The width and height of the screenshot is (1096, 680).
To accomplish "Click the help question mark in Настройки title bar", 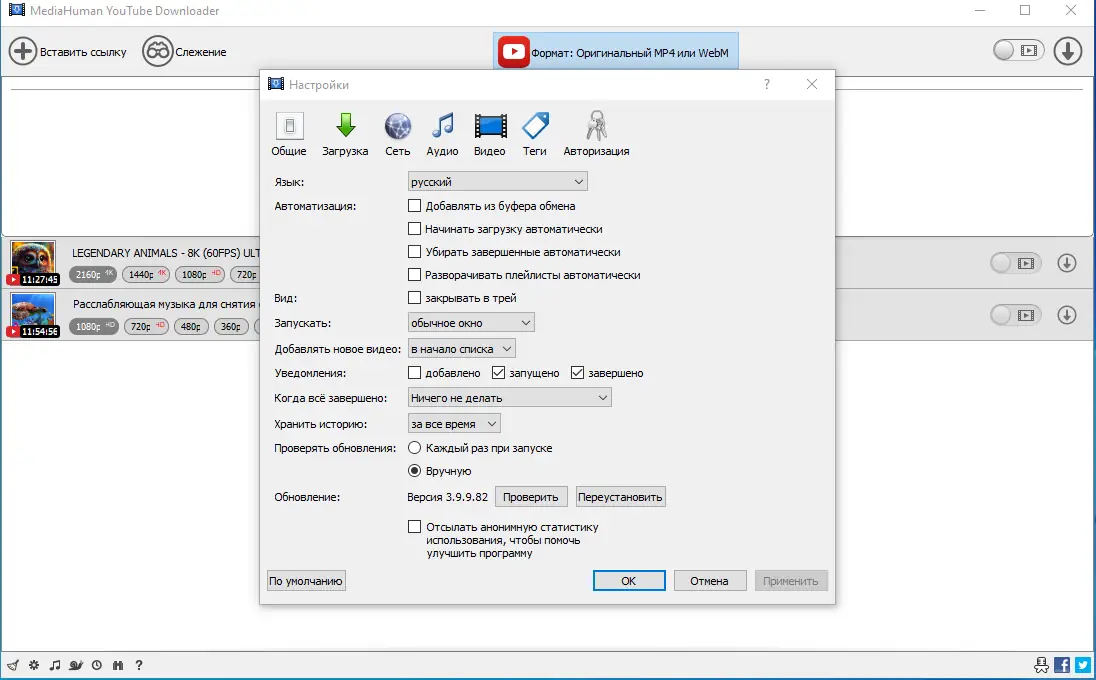I will (x=767, y=84).
